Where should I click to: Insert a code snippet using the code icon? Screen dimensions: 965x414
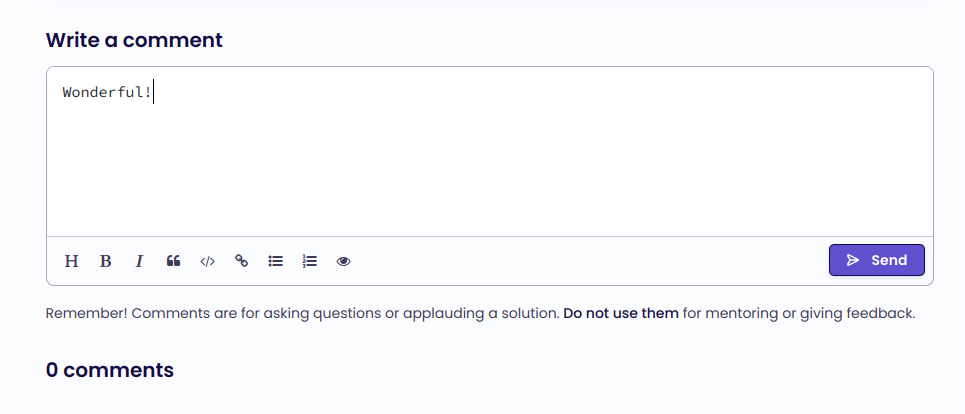207,261
